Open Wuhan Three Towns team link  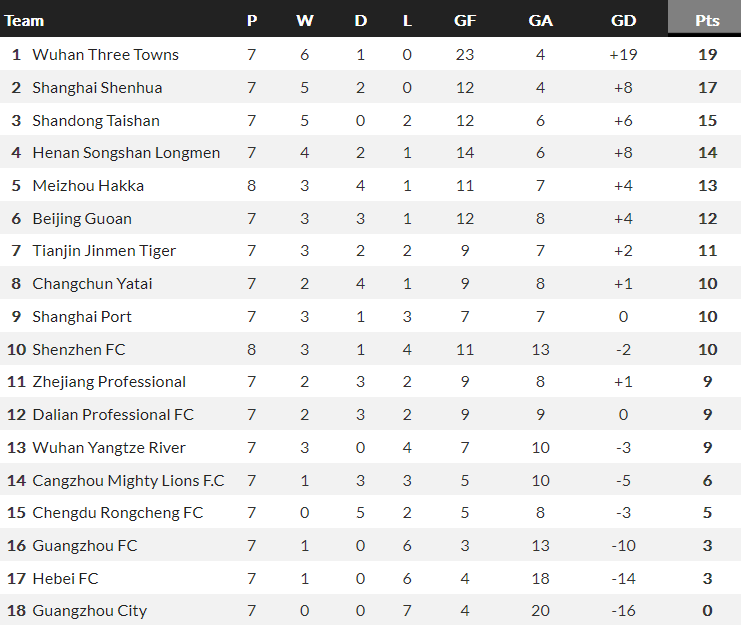[x=105, y=54]
